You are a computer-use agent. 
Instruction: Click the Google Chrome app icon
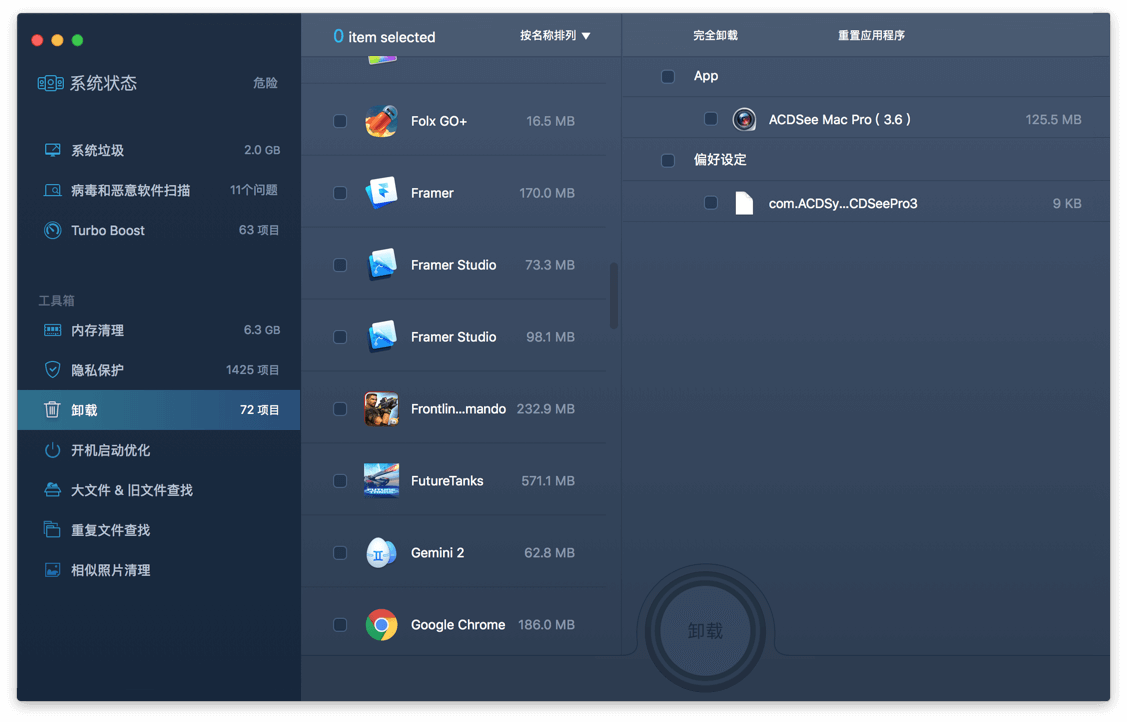coord(381,625)
